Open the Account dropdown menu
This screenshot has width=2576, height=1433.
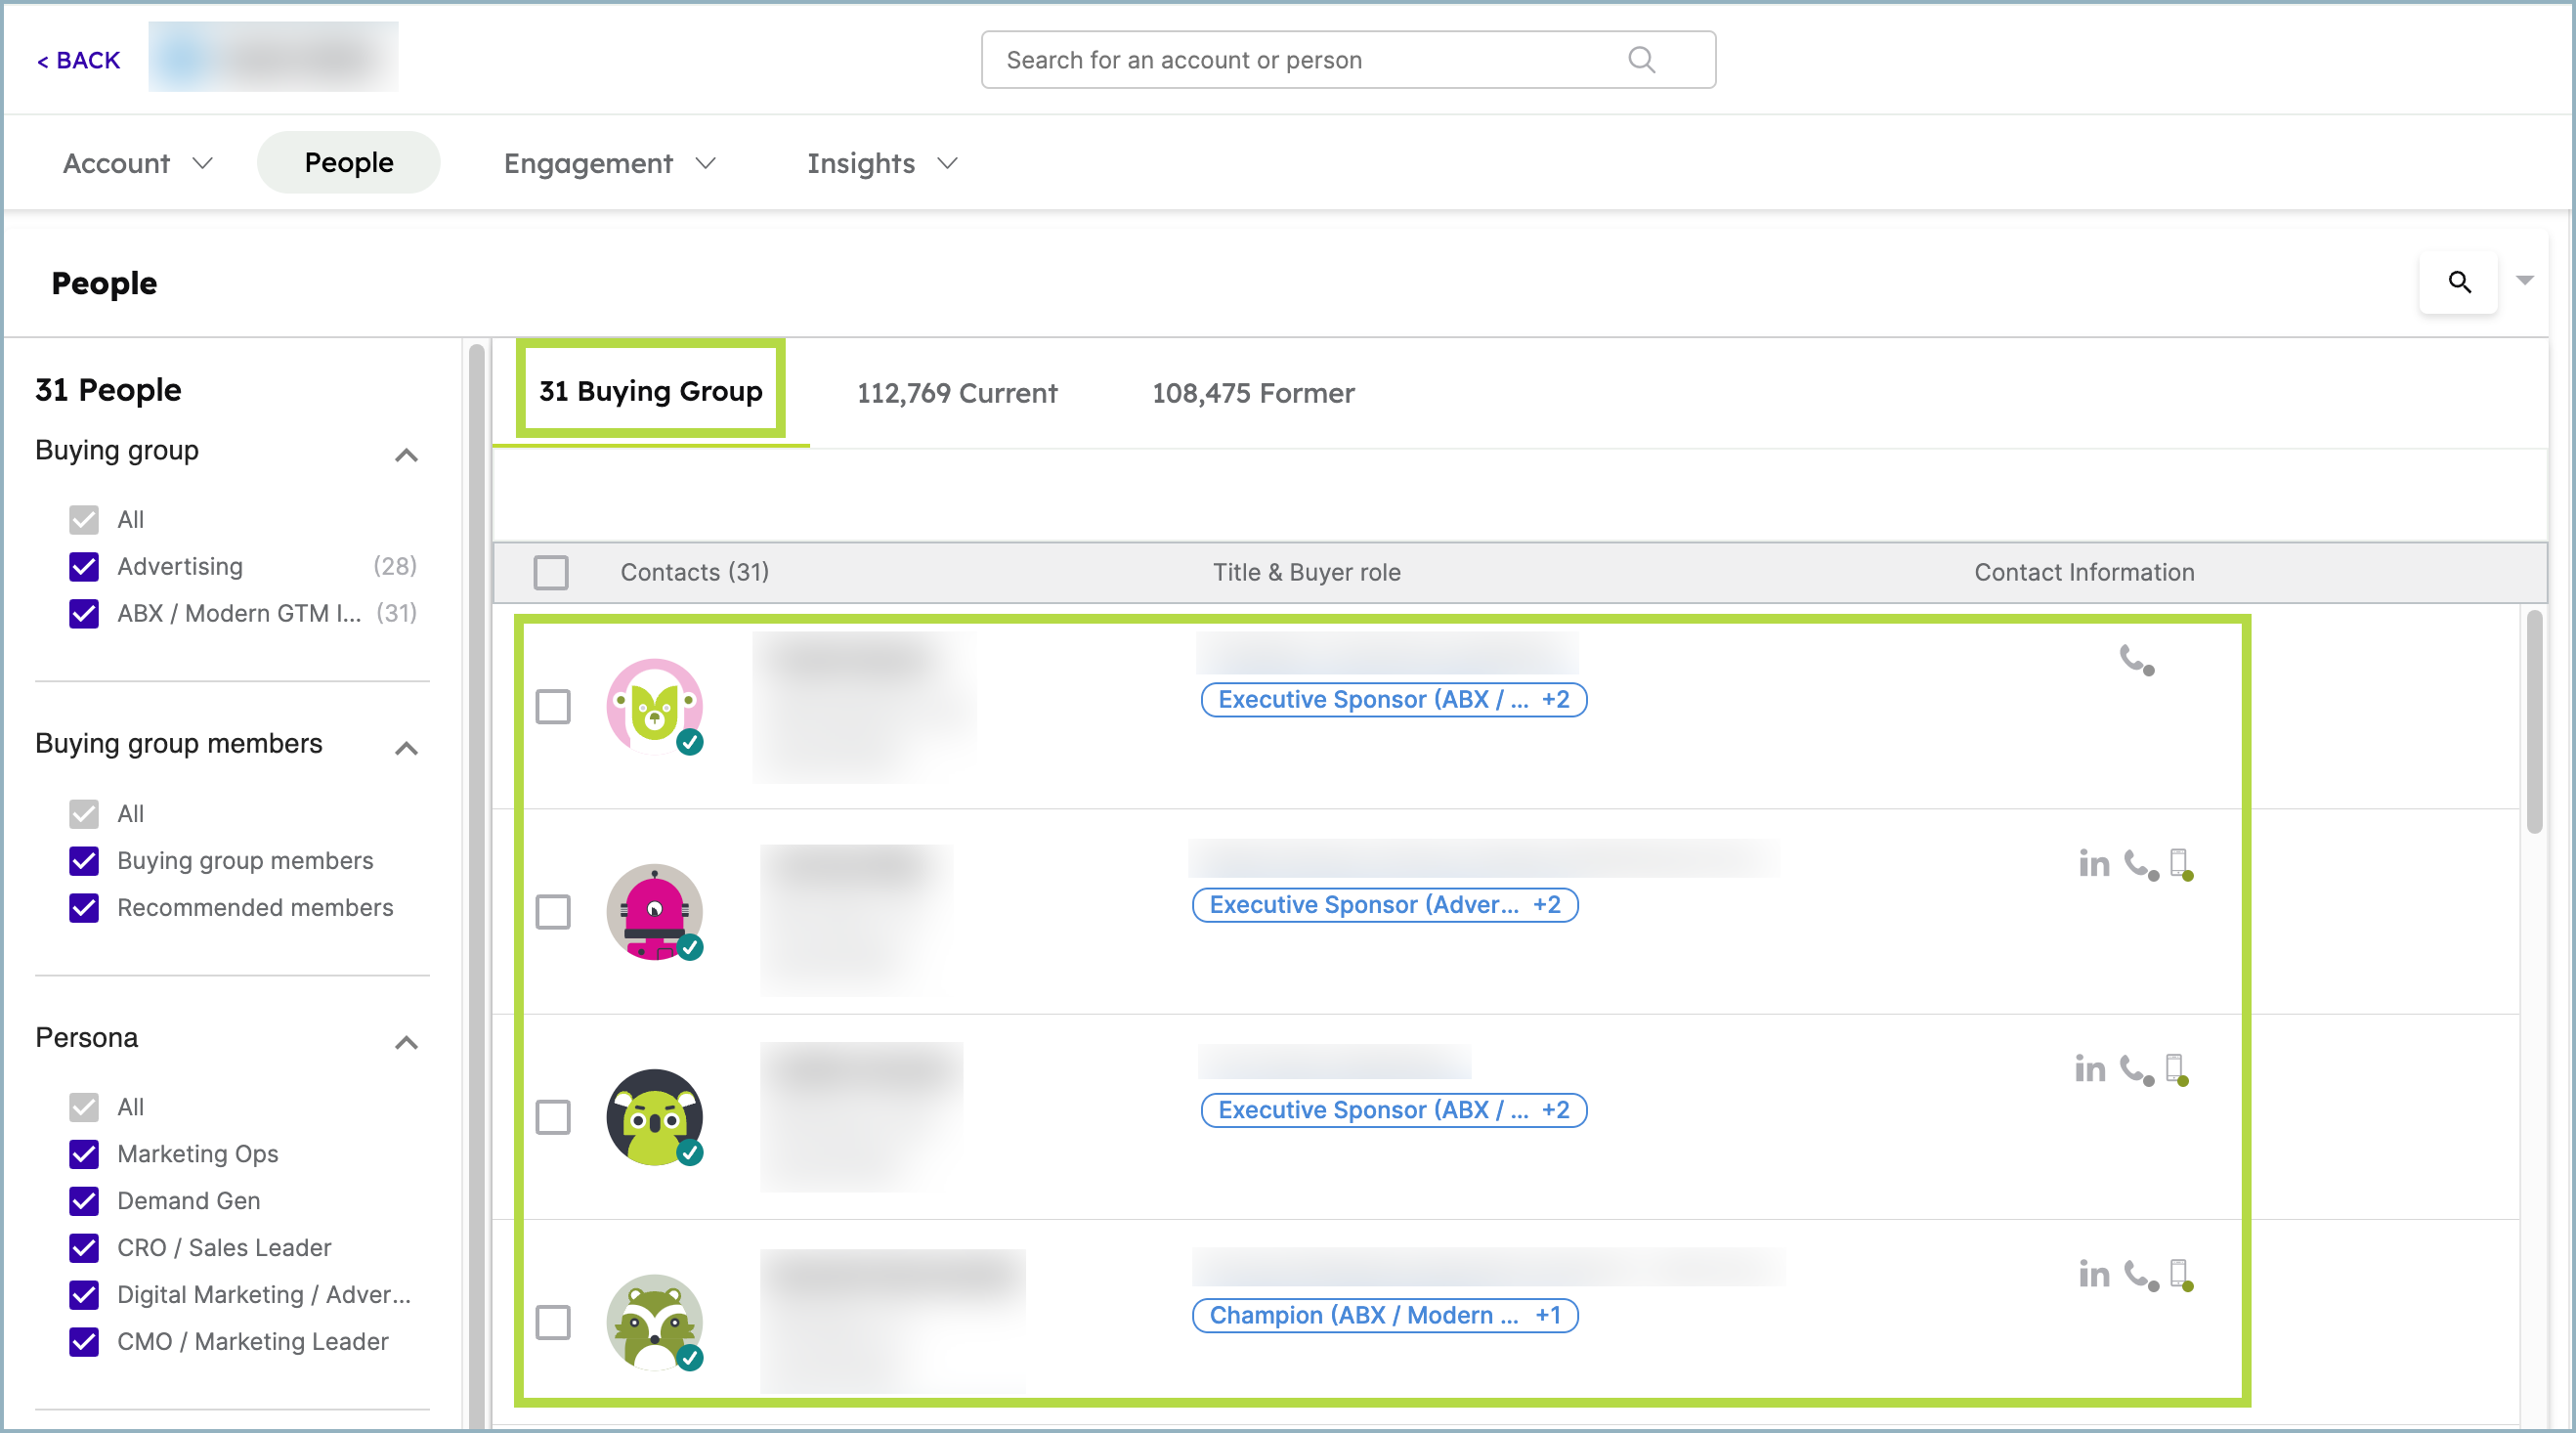pyautogui.click(x=138, y=162)
